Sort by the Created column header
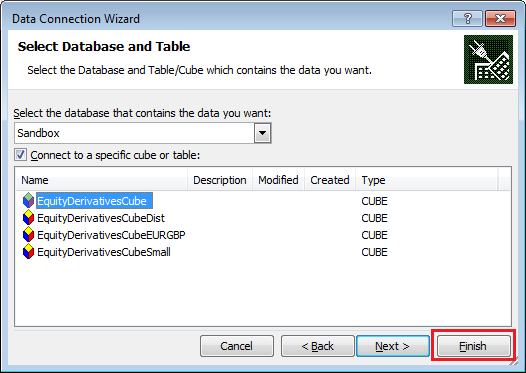Image resolution: width=526 pixels, height=373 pixels. pos(330,180)
